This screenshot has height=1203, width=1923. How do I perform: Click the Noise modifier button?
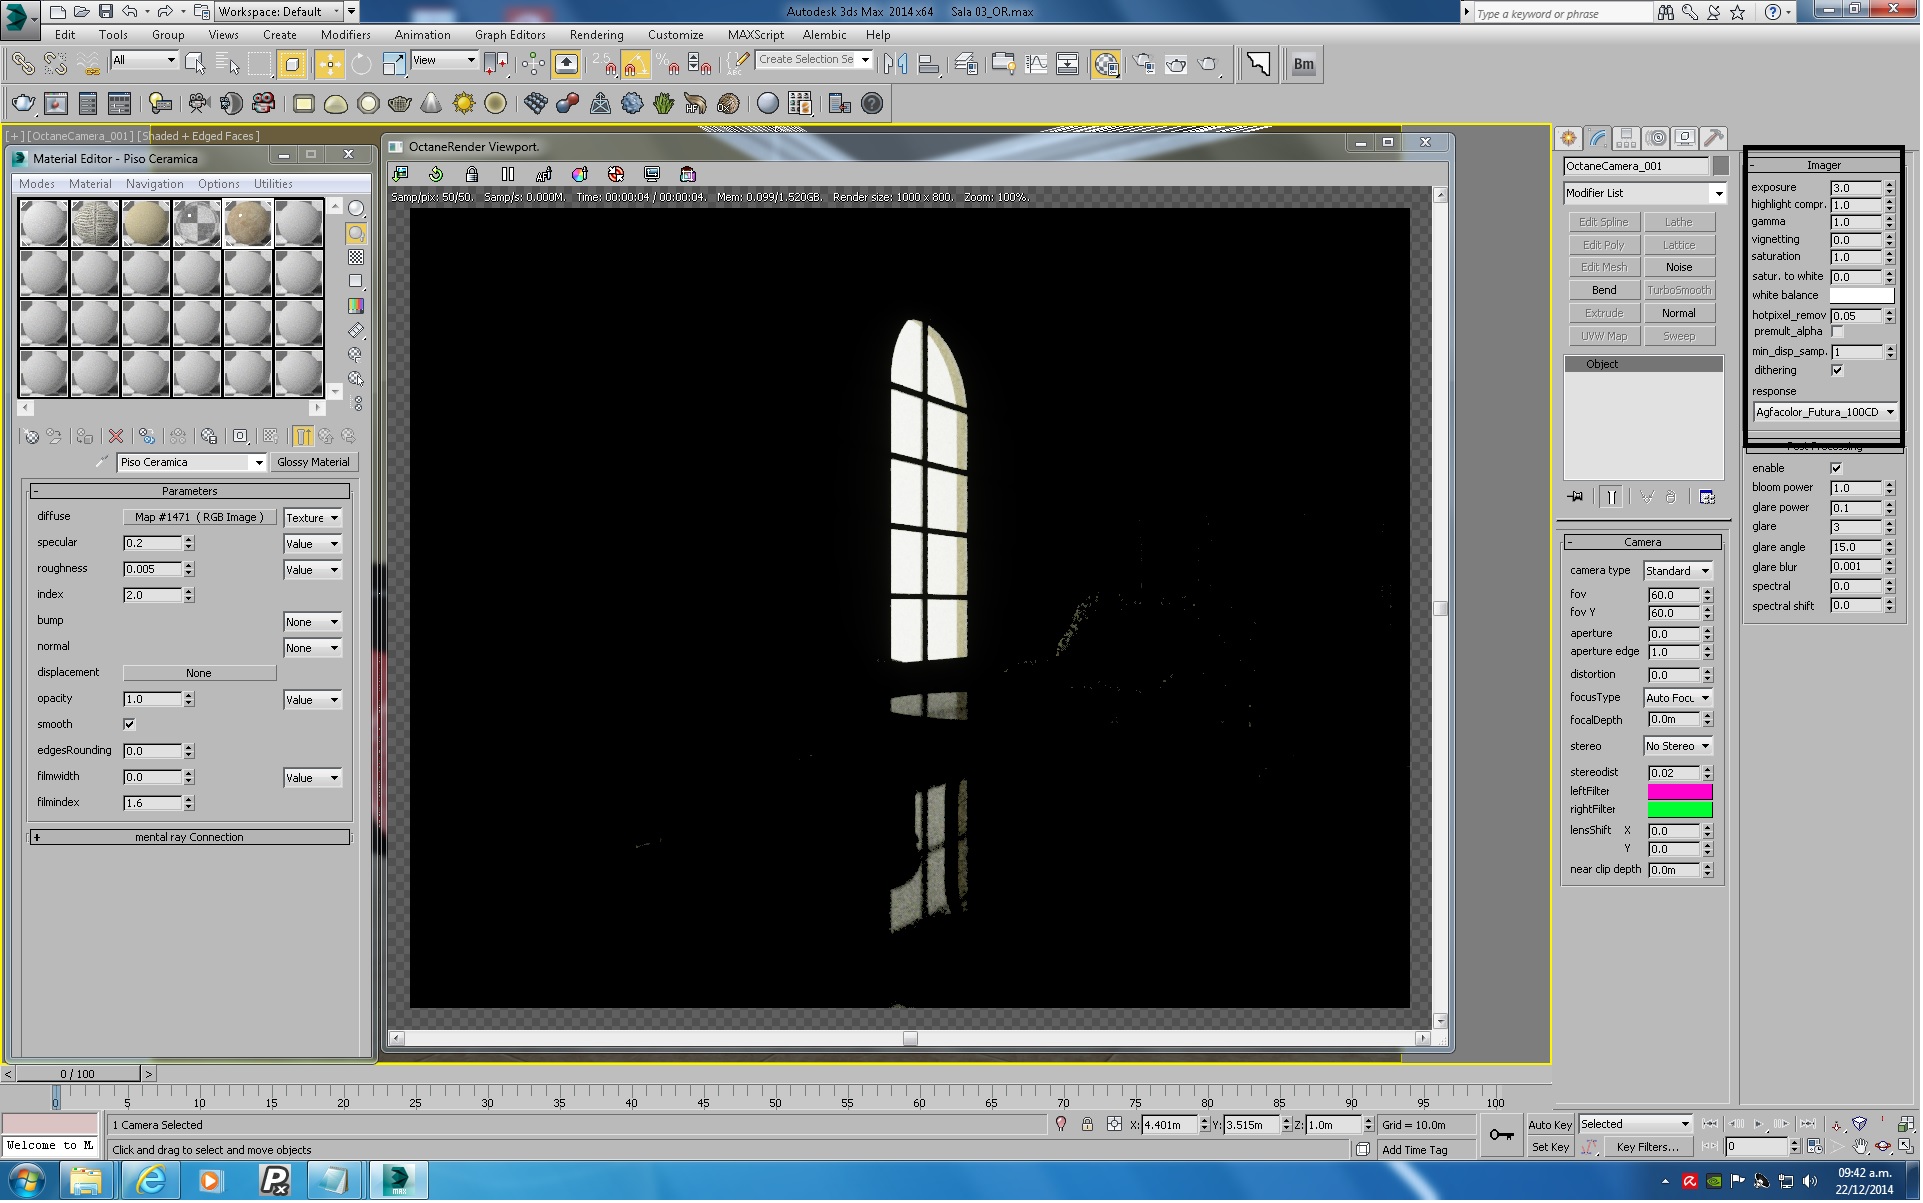[1679, 268]
